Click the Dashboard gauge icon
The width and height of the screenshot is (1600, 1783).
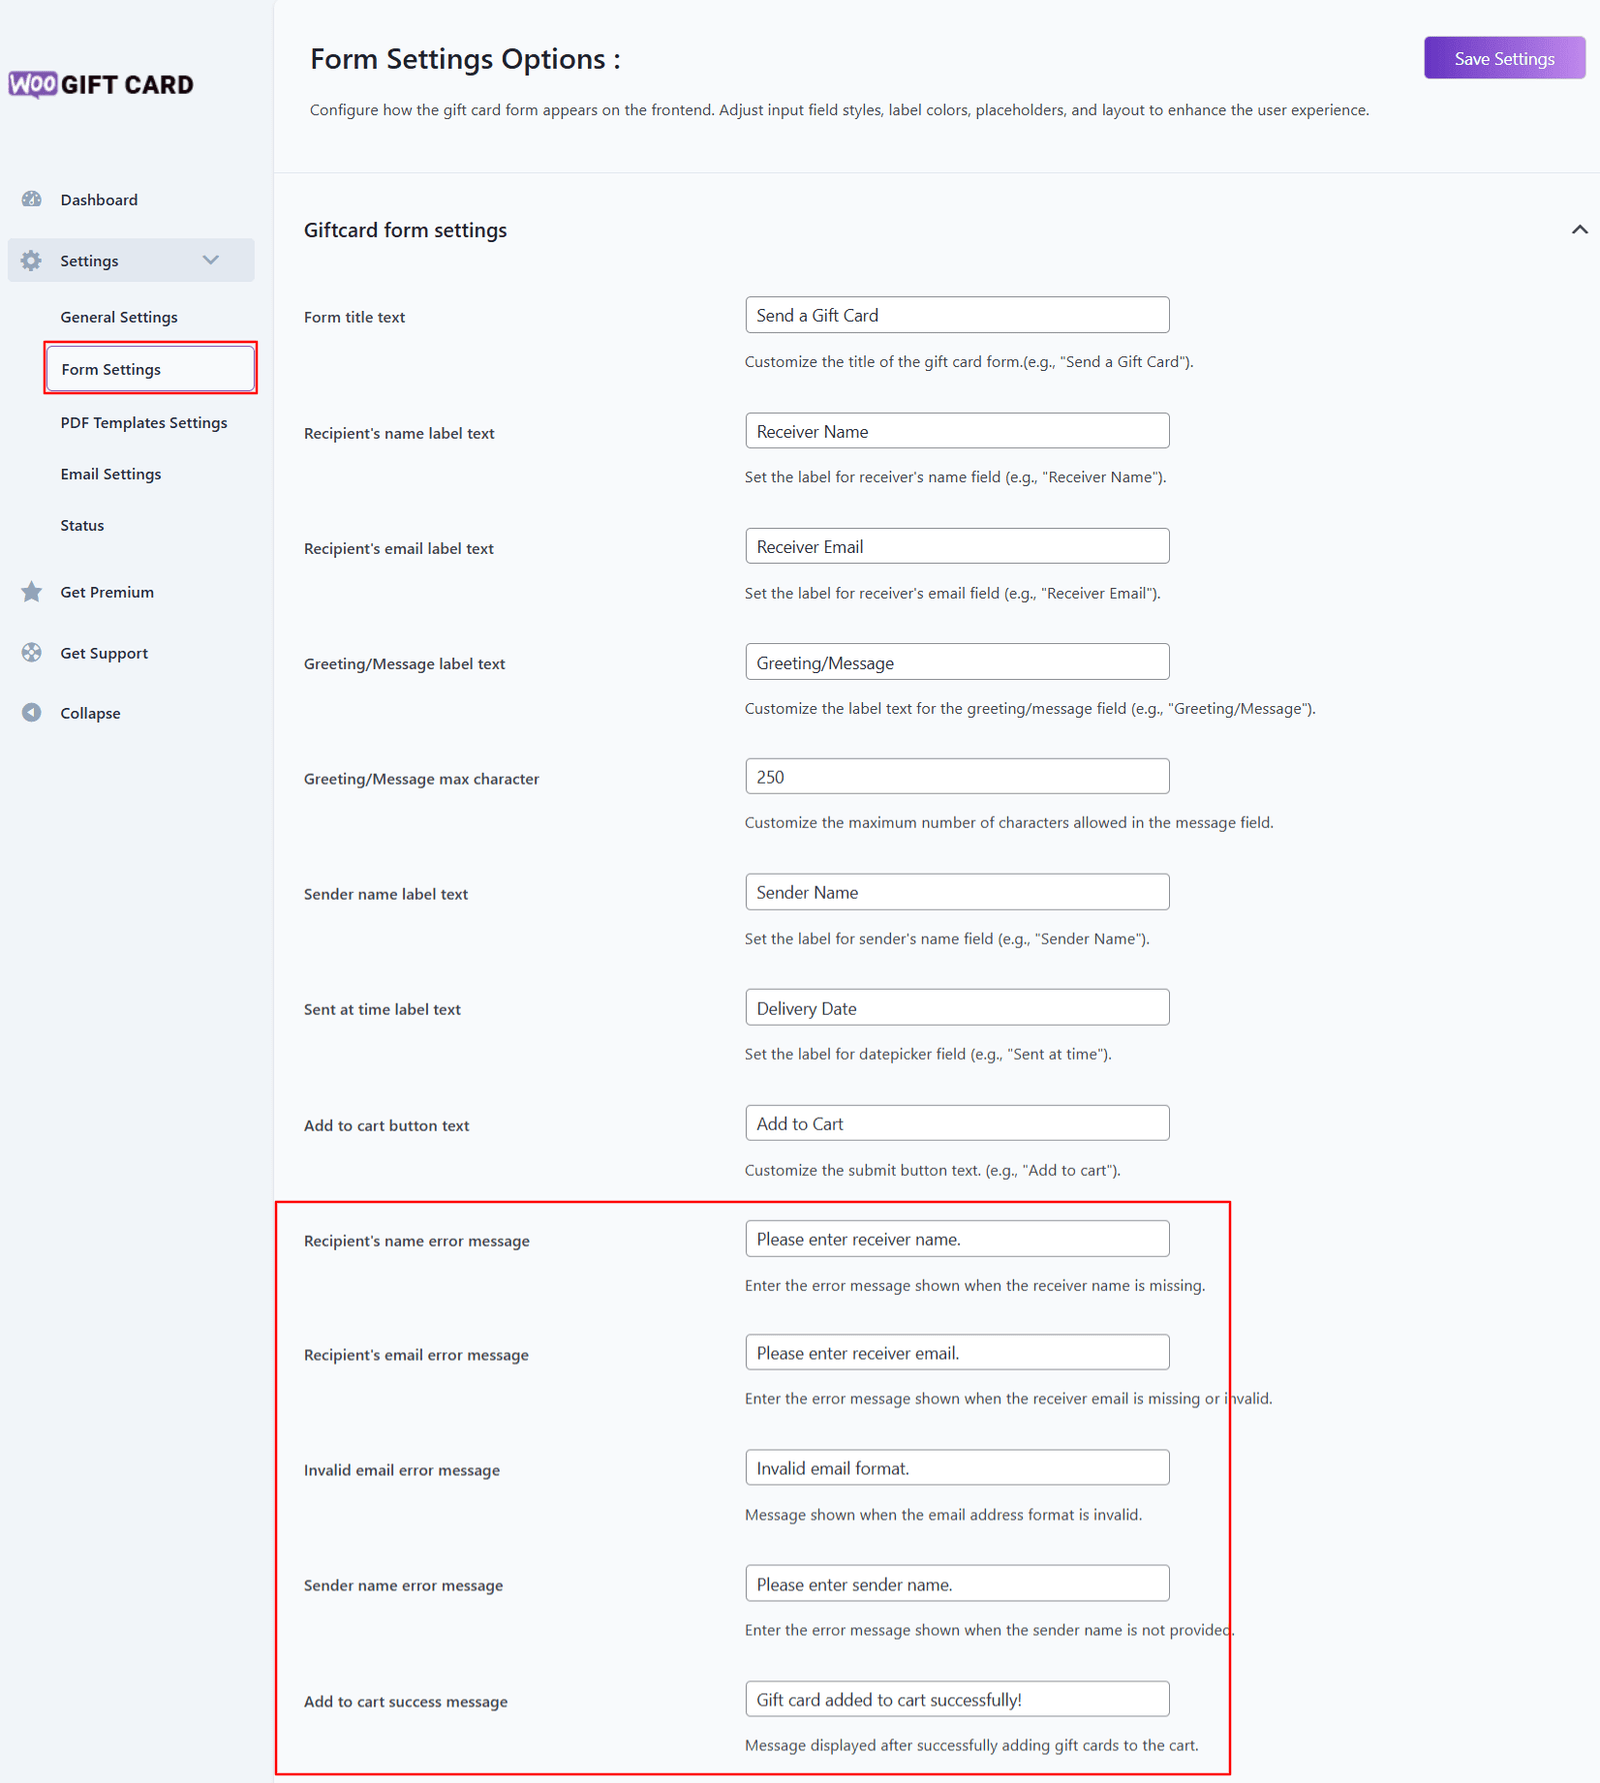click(x=32, y=199)
